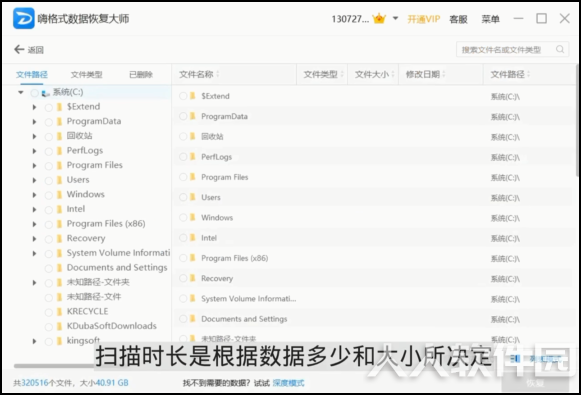
Task: Click the 开通VIP link
Action: tap(424, 19)
